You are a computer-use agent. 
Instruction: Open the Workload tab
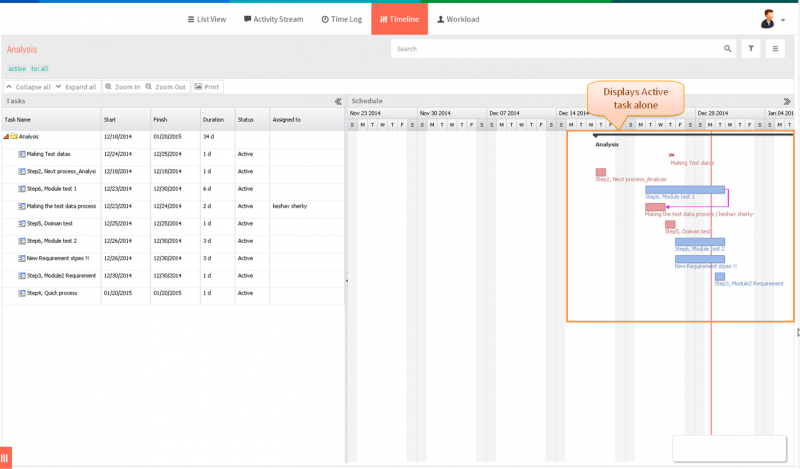[x=458, y=19]
